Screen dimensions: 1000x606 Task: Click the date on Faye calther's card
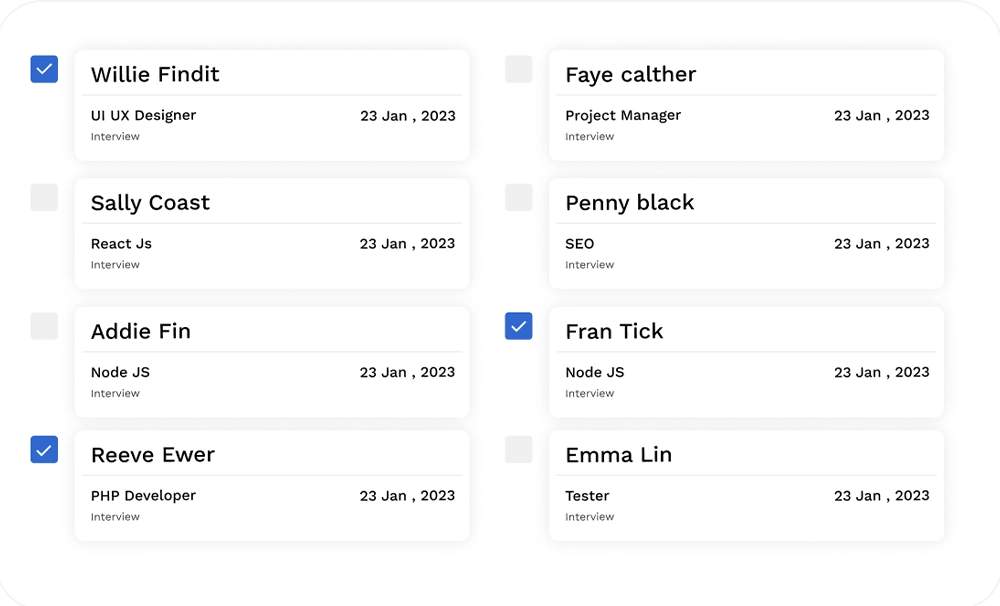pyautogui.click(x=881, y=115)
